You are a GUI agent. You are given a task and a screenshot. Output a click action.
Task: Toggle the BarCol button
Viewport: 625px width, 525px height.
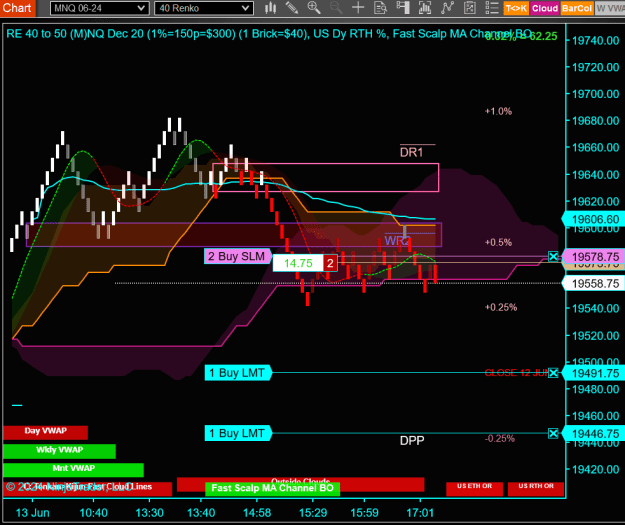tap(577, 8)
